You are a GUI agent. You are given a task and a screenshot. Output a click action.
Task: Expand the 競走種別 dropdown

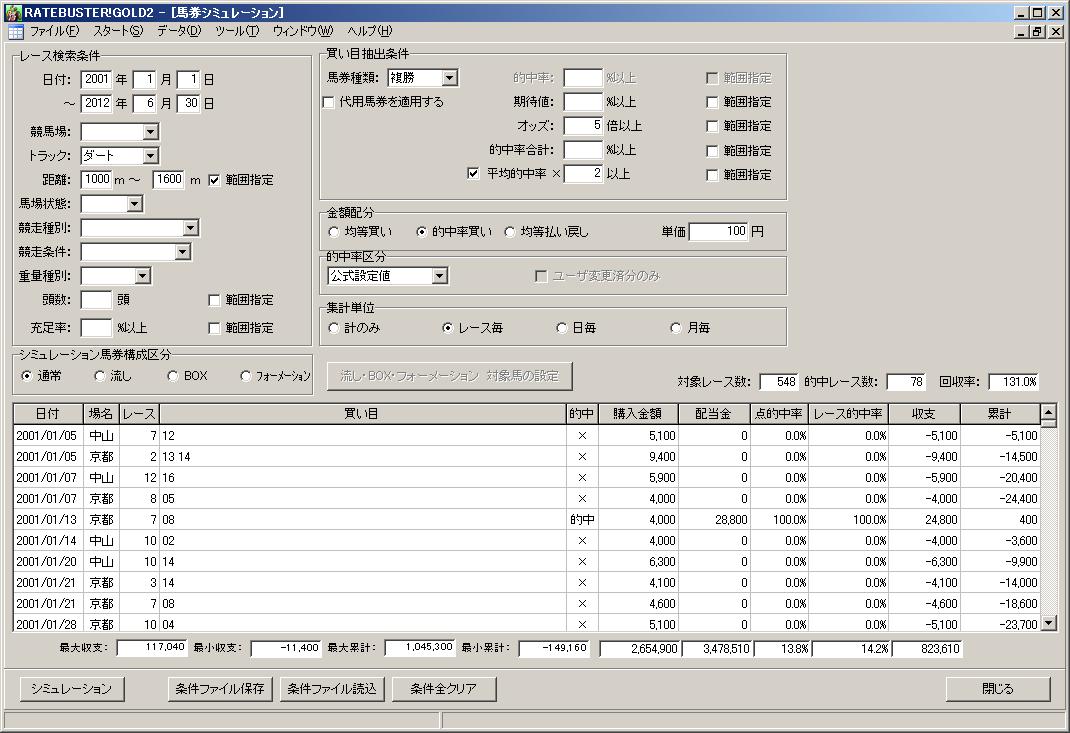click(x=191, y=228)
